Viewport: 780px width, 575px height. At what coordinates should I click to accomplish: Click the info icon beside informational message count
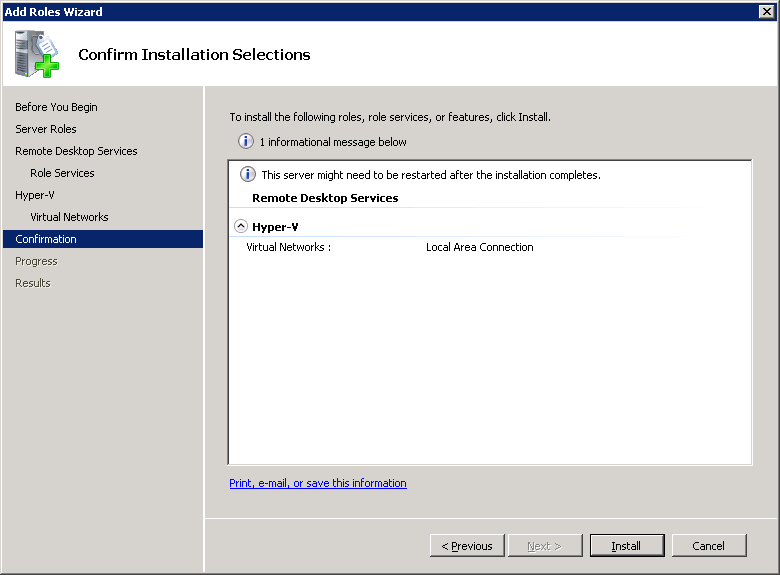tap(245, 142)
